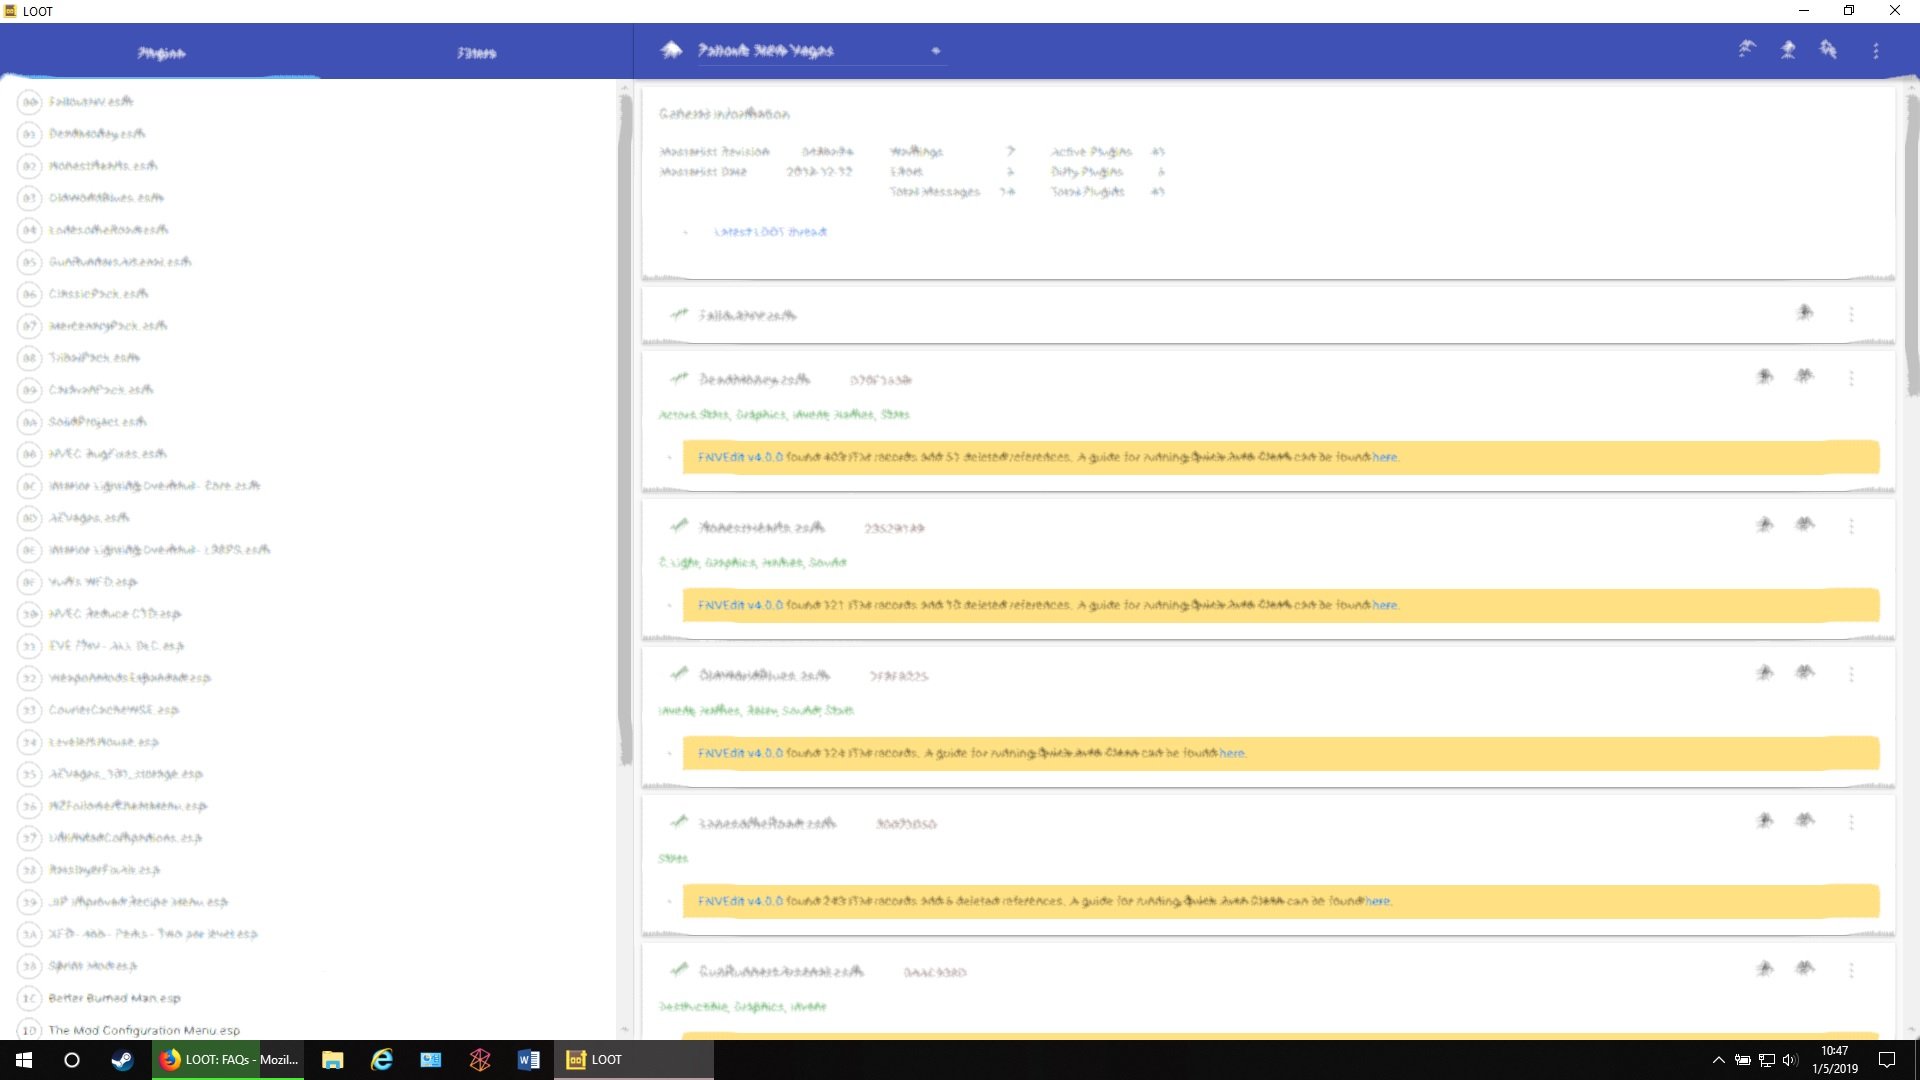The width and height of the screenshot is (1920, 1080).
Task: Click the right status icon on HonestHearts.esm card
Action: point(1805,525)
